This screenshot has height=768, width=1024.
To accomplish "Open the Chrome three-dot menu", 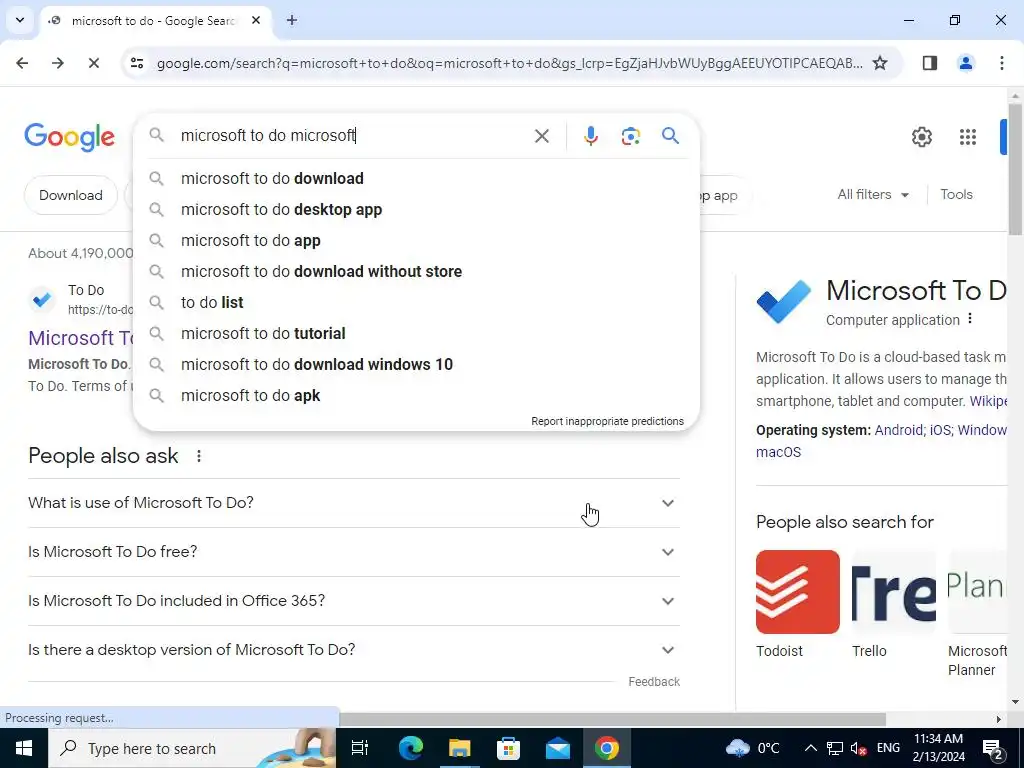I will point(1001,63).
